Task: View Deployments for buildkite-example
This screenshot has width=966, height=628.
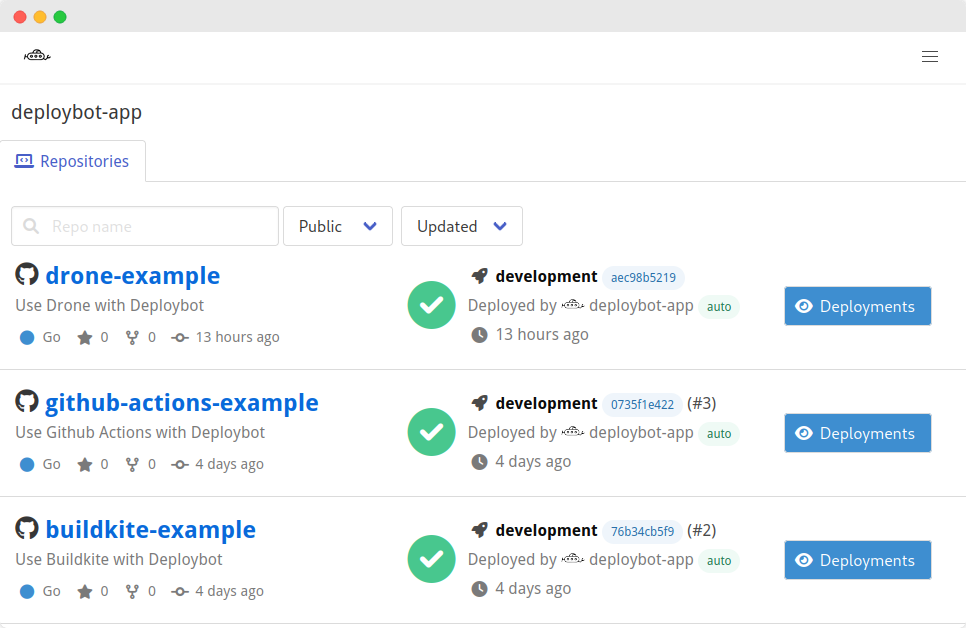Action: coord(858,560)
